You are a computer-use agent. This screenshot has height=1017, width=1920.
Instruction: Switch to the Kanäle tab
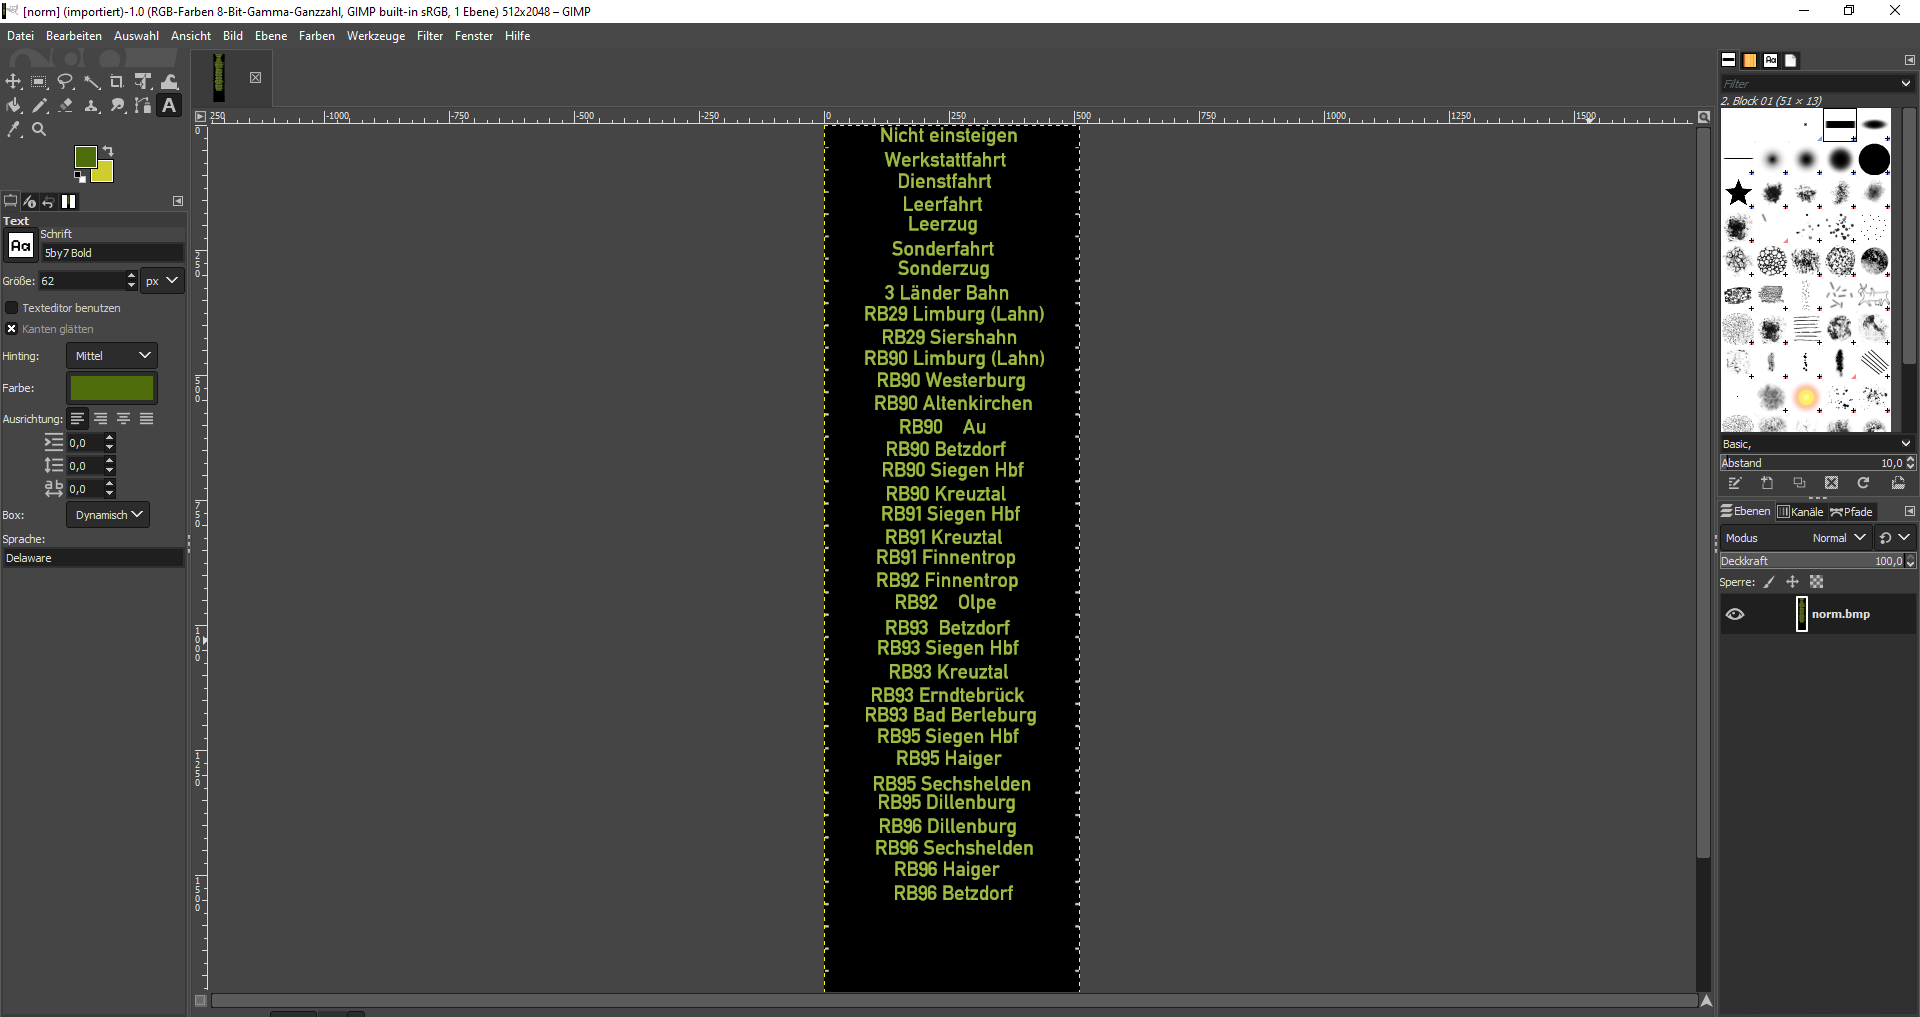[x=1800, y=512]
